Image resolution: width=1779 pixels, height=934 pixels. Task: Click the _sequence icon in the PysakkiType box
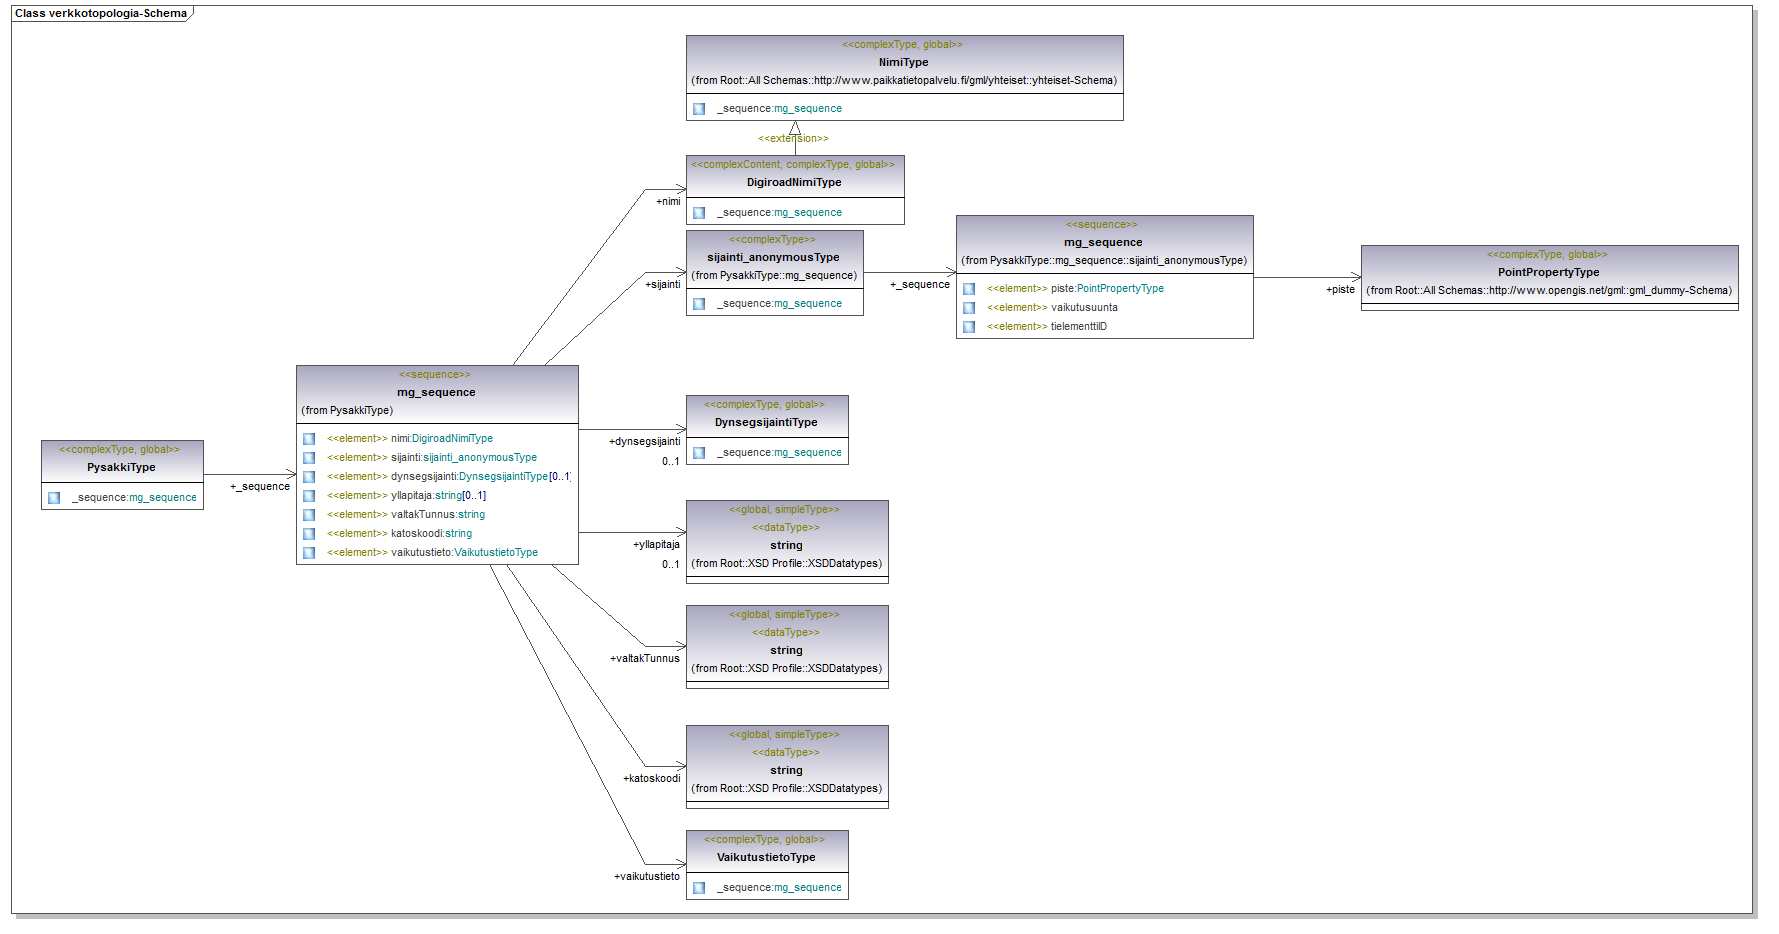(x=54, y=498)
